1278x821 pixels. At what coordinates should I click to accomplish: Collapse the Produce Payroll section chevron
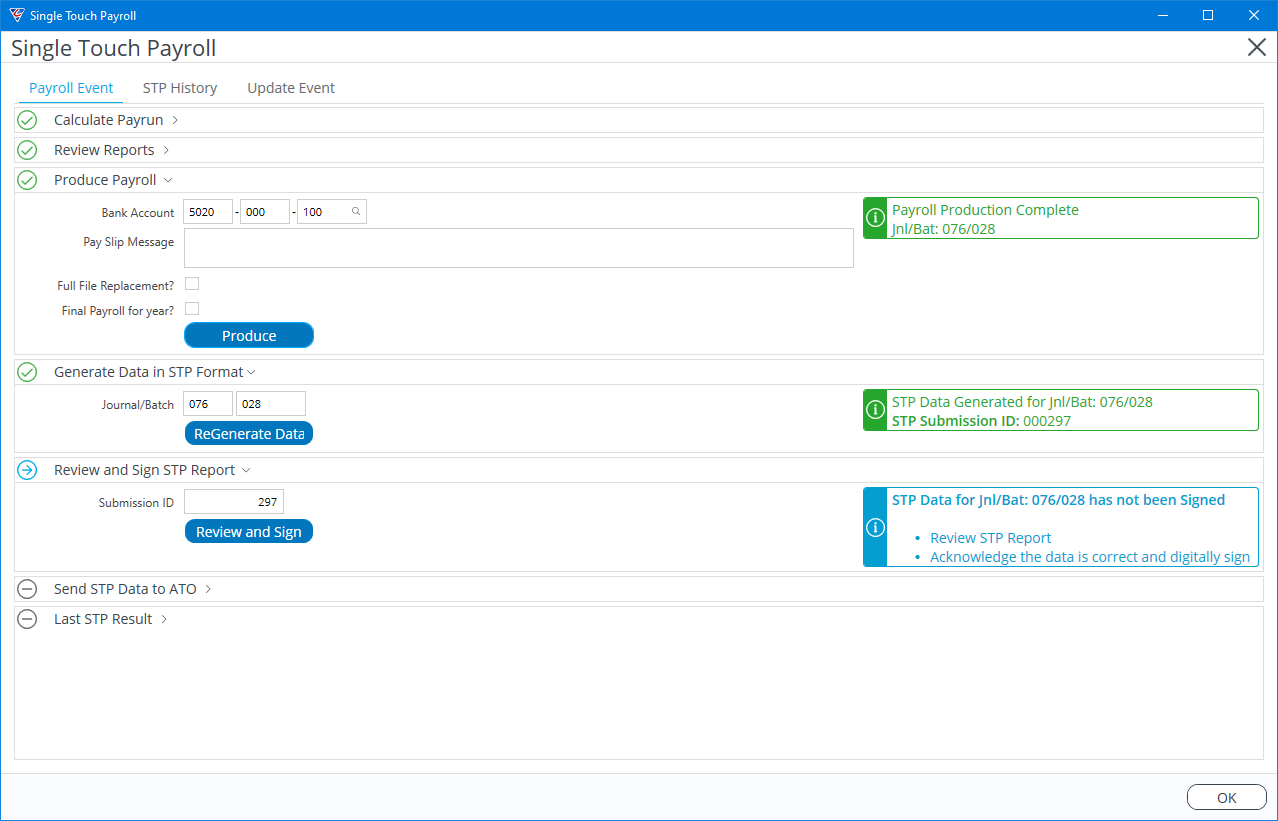[168, 180]
